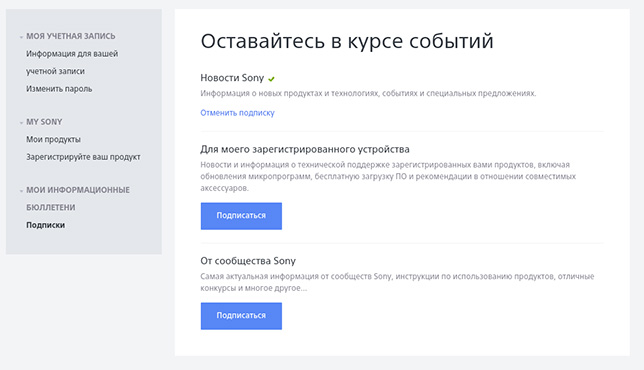Click green checkmark next to Новости Sony
644x370 pixels.
coord(271,78)
